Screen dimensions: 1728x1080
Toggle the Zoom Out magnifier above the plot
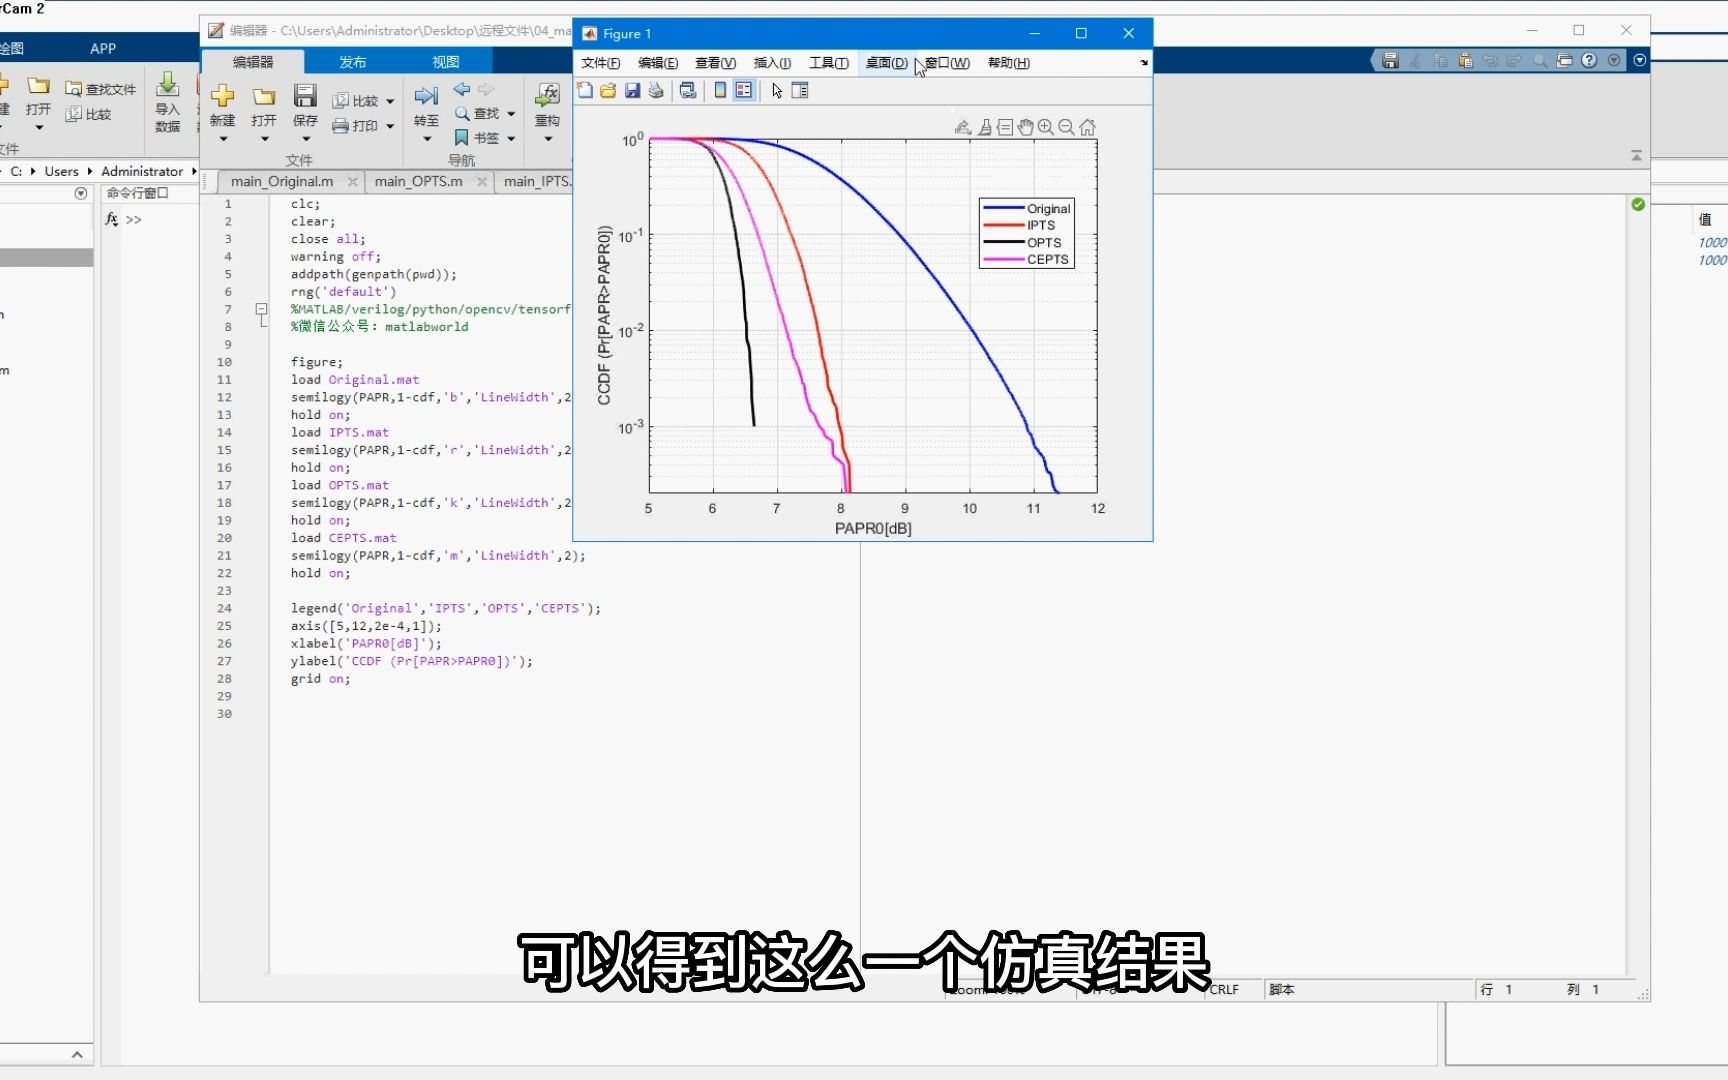point(1067,127)
